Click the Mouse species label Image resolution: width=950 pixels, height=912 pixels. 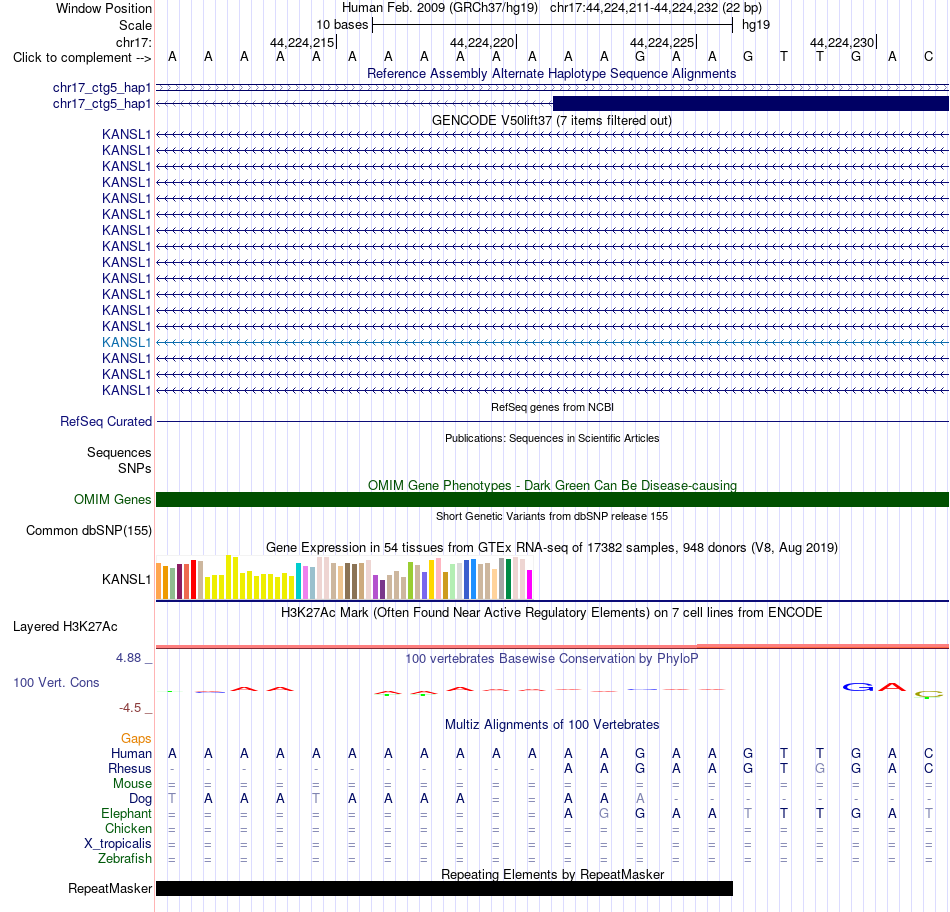tap(132, 784)
